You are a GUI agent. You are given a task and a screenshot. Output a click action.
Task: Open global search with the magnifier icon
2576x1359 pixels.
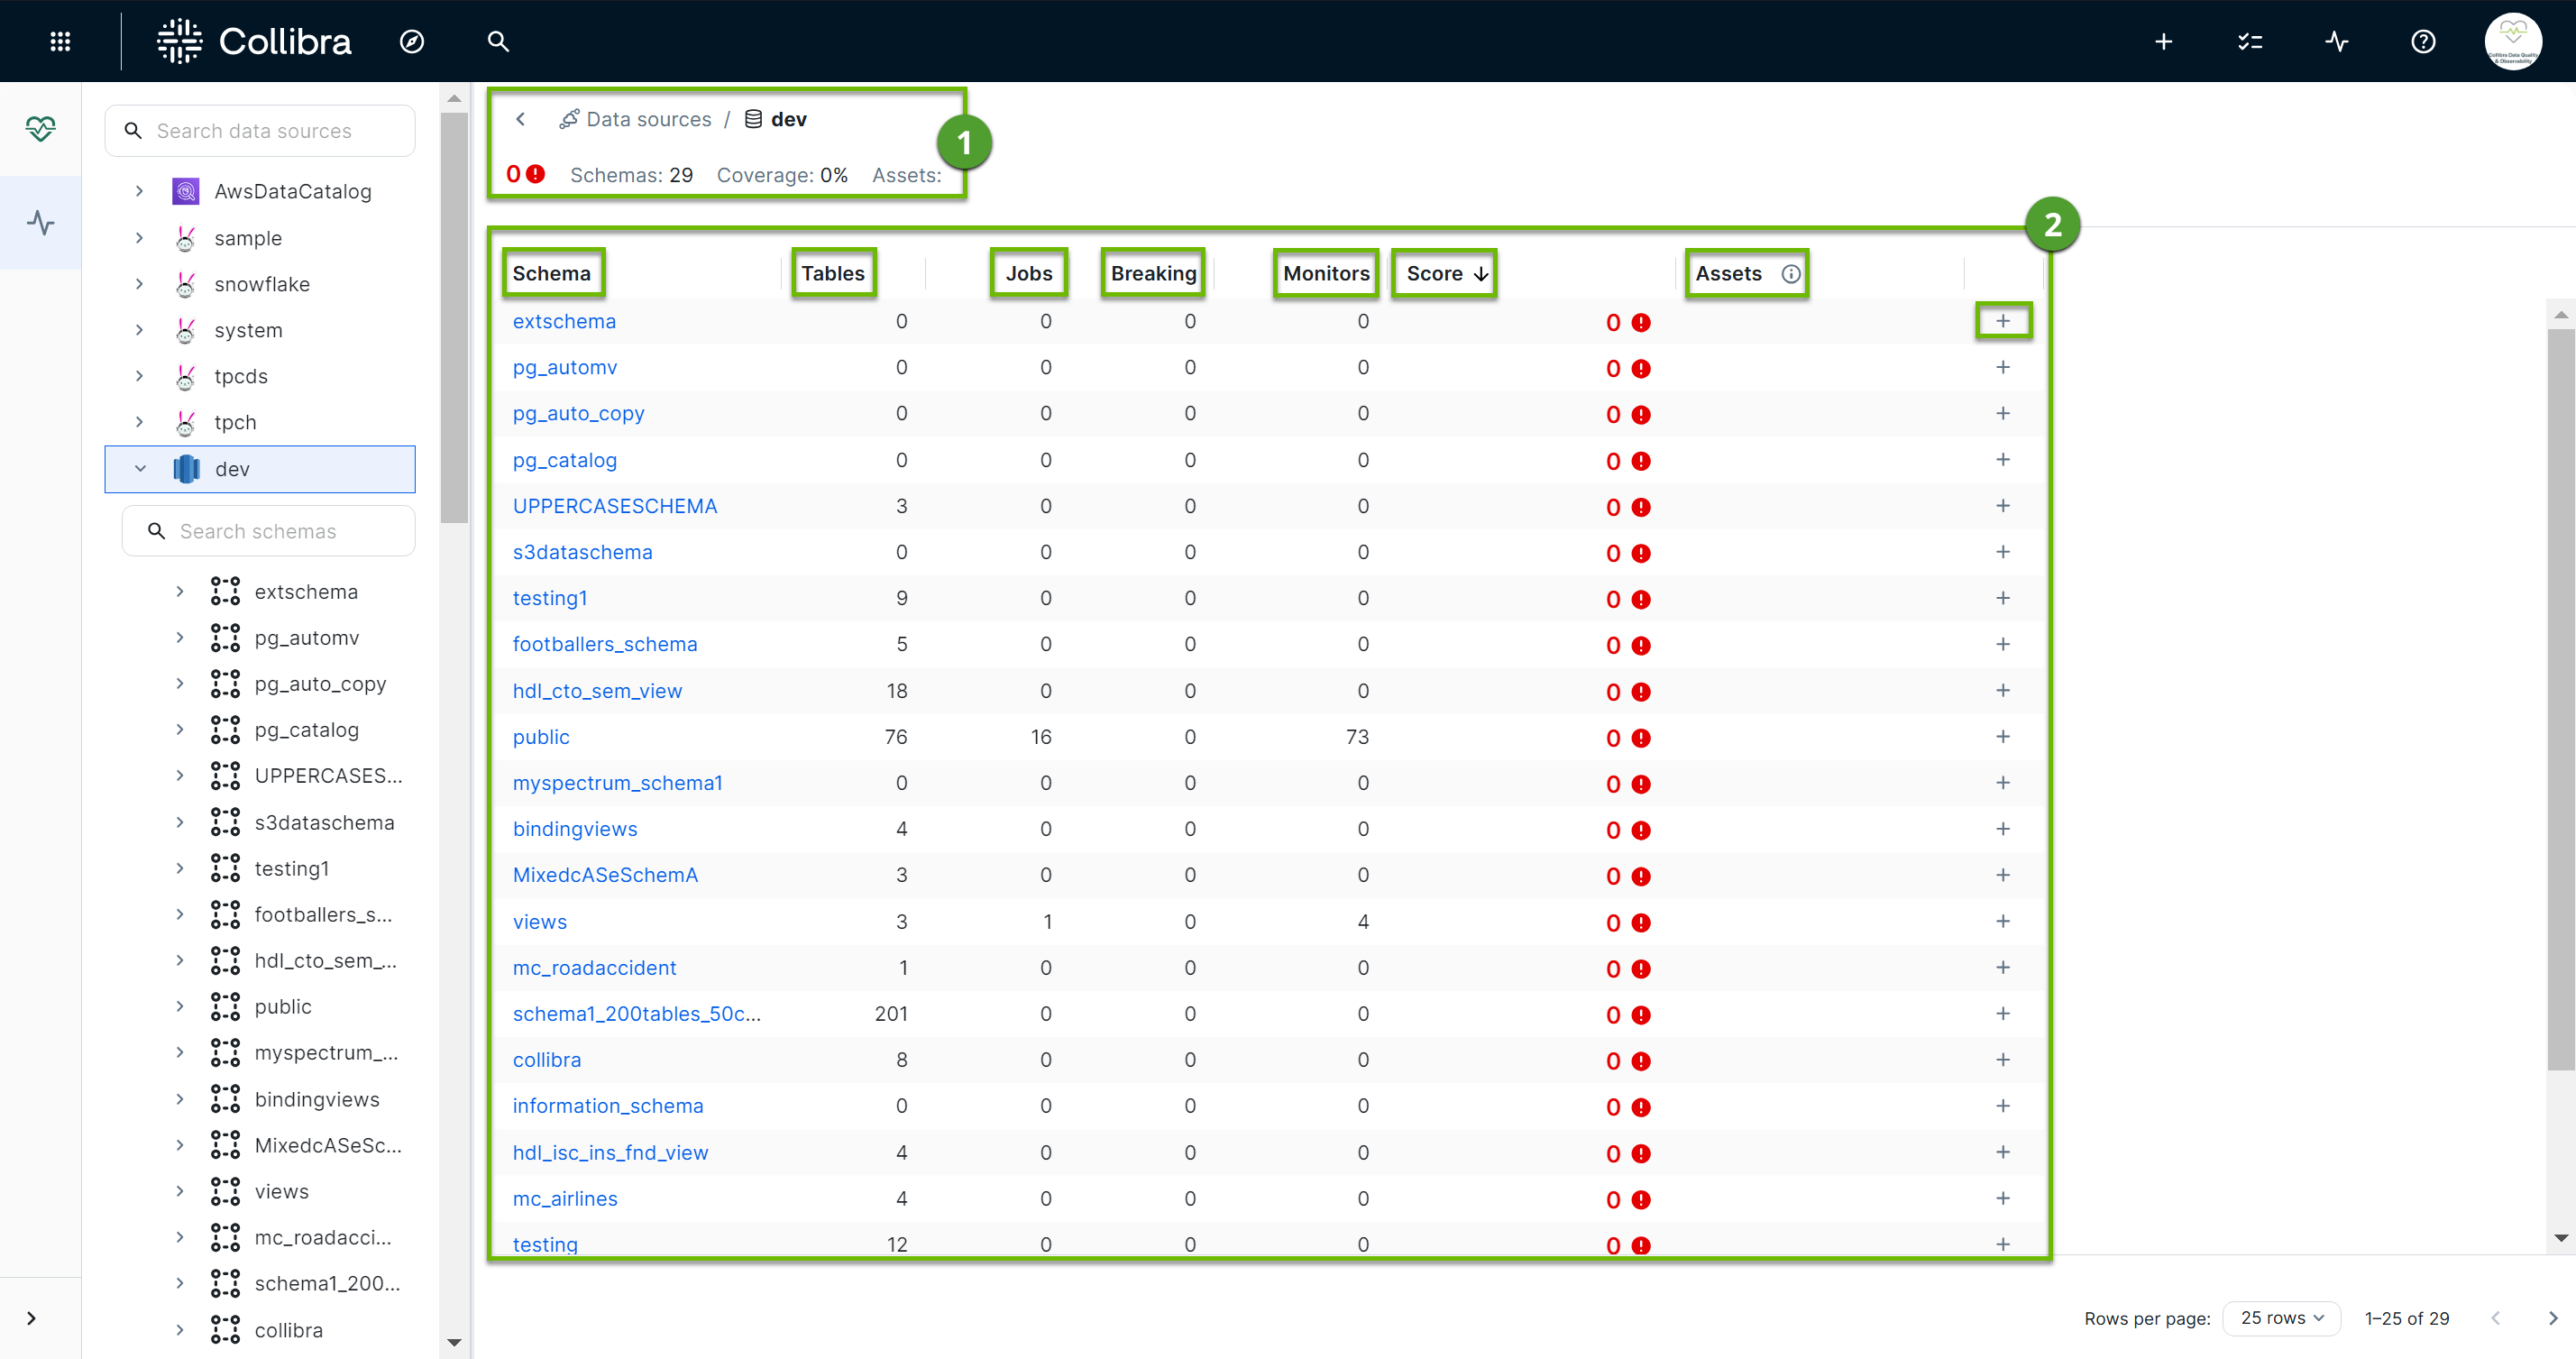pyautogui.click(x=498, y=42)
